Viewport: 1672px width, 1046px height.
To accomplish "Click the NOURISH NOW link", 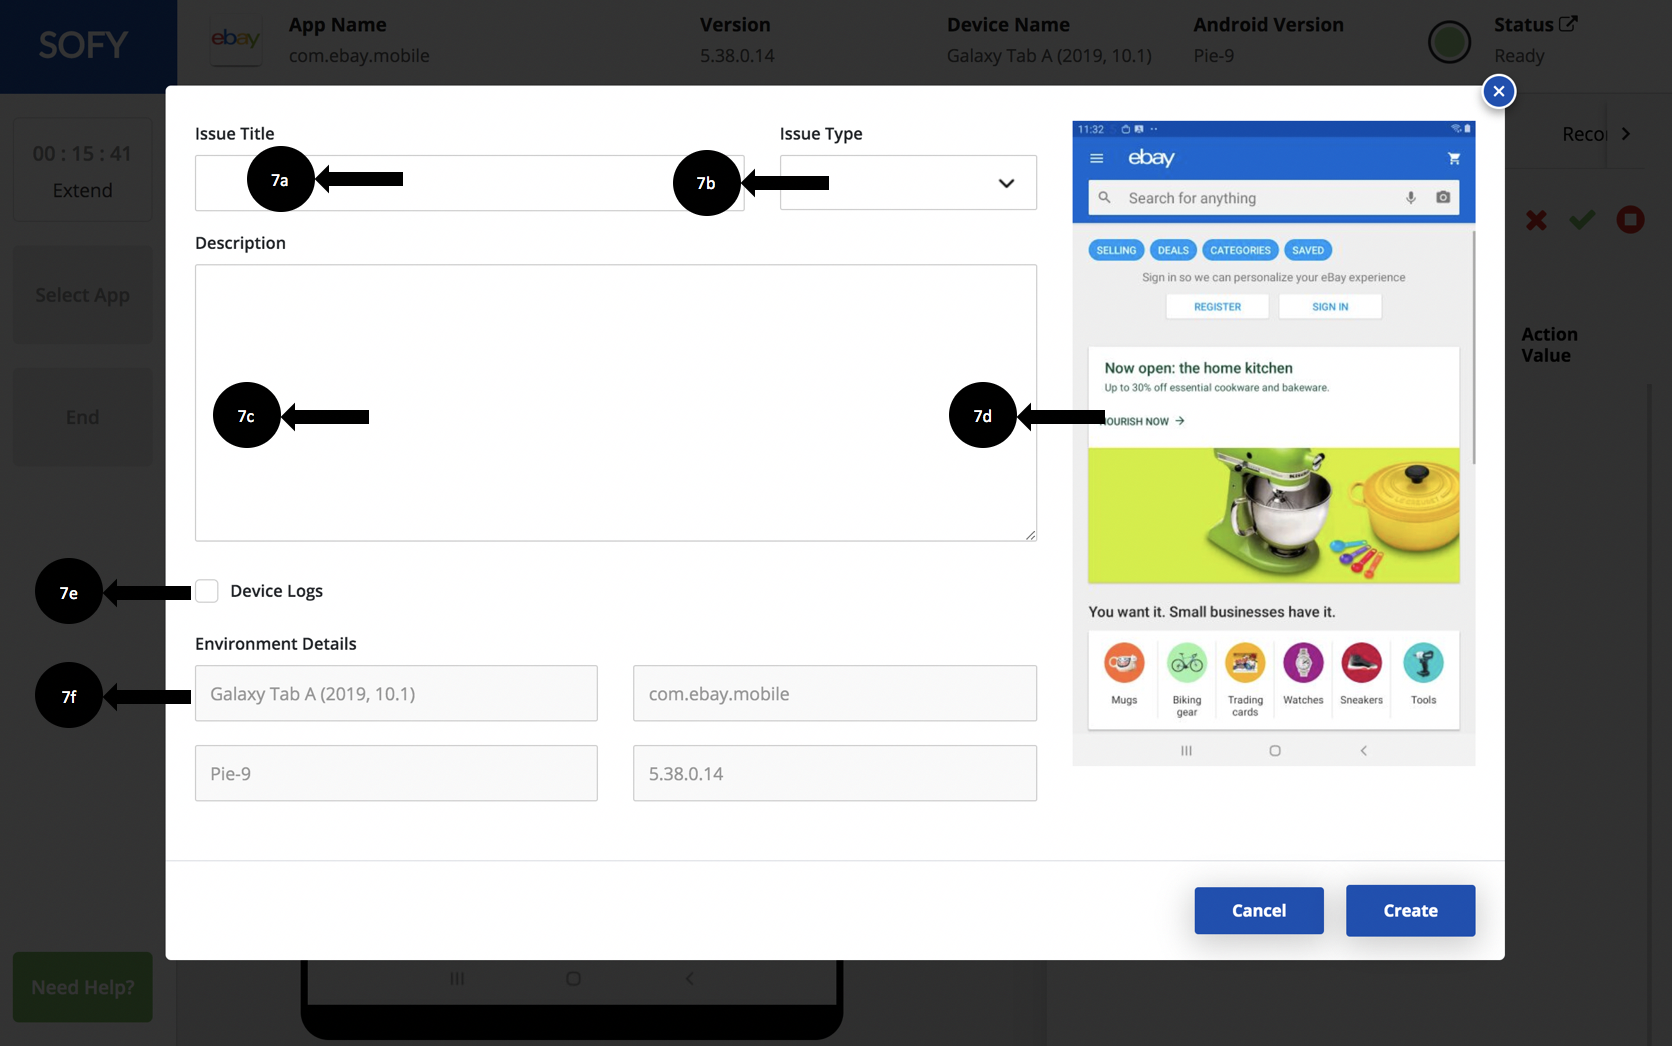I will pyautogui.click(x=1144, y=421).
